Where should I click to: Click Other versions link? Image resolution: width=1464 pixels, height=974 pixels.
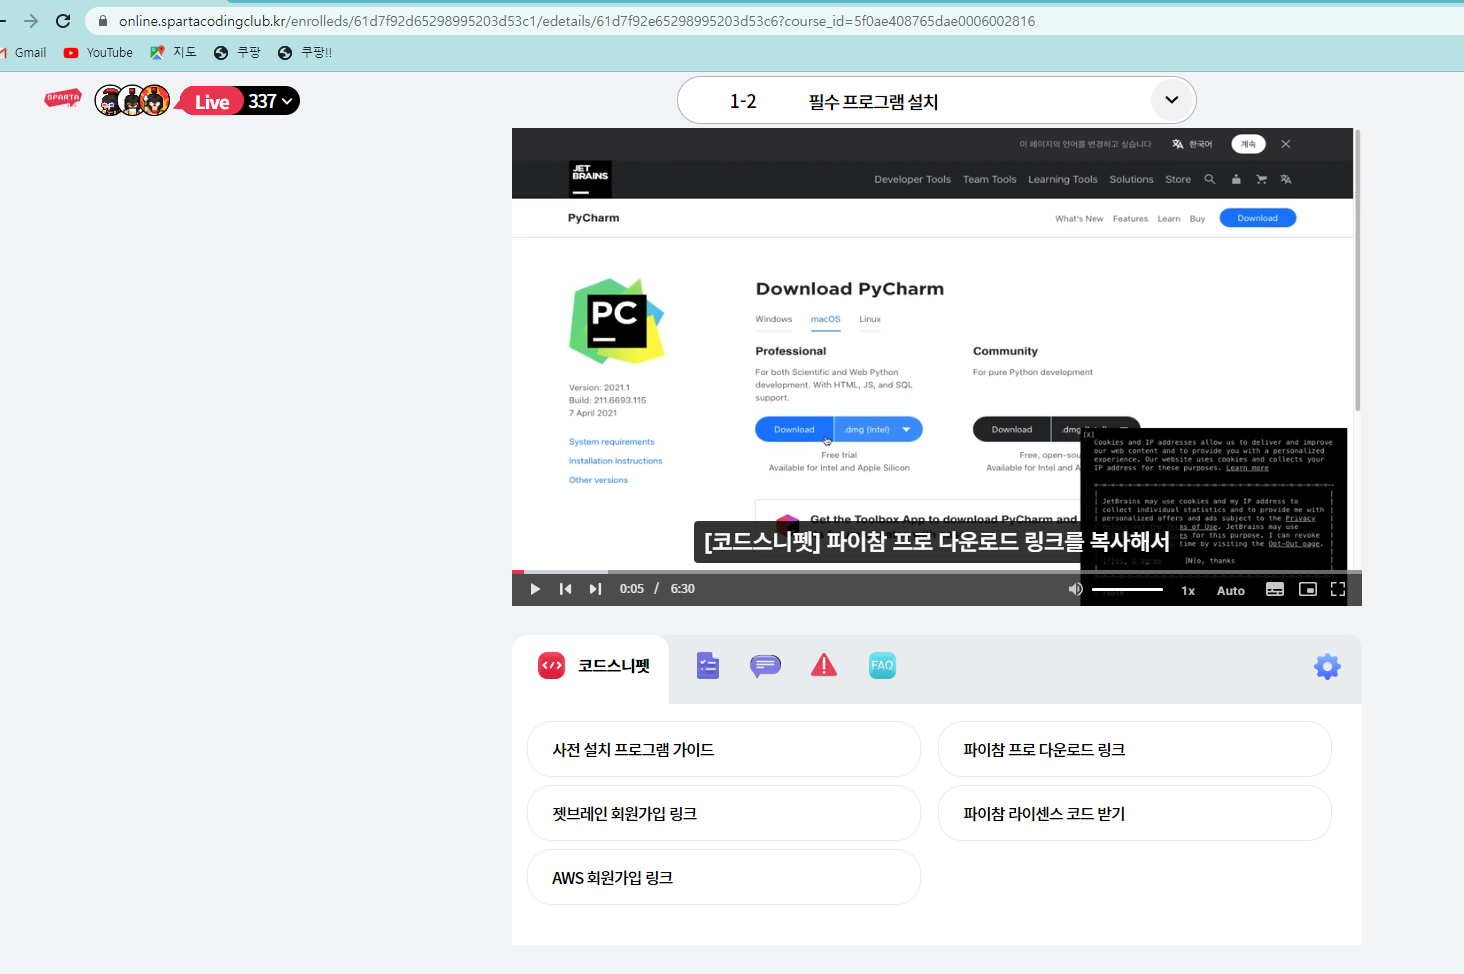coord(598,480)
